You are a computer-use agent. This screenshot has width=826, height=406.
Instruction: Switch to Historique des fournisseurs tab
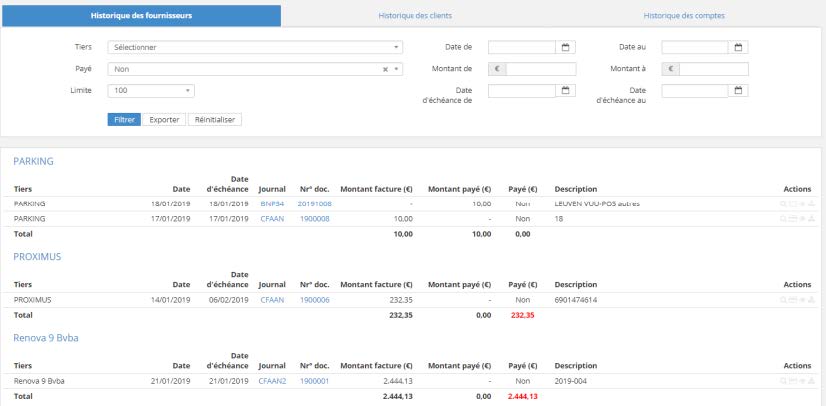pos(141,16)
